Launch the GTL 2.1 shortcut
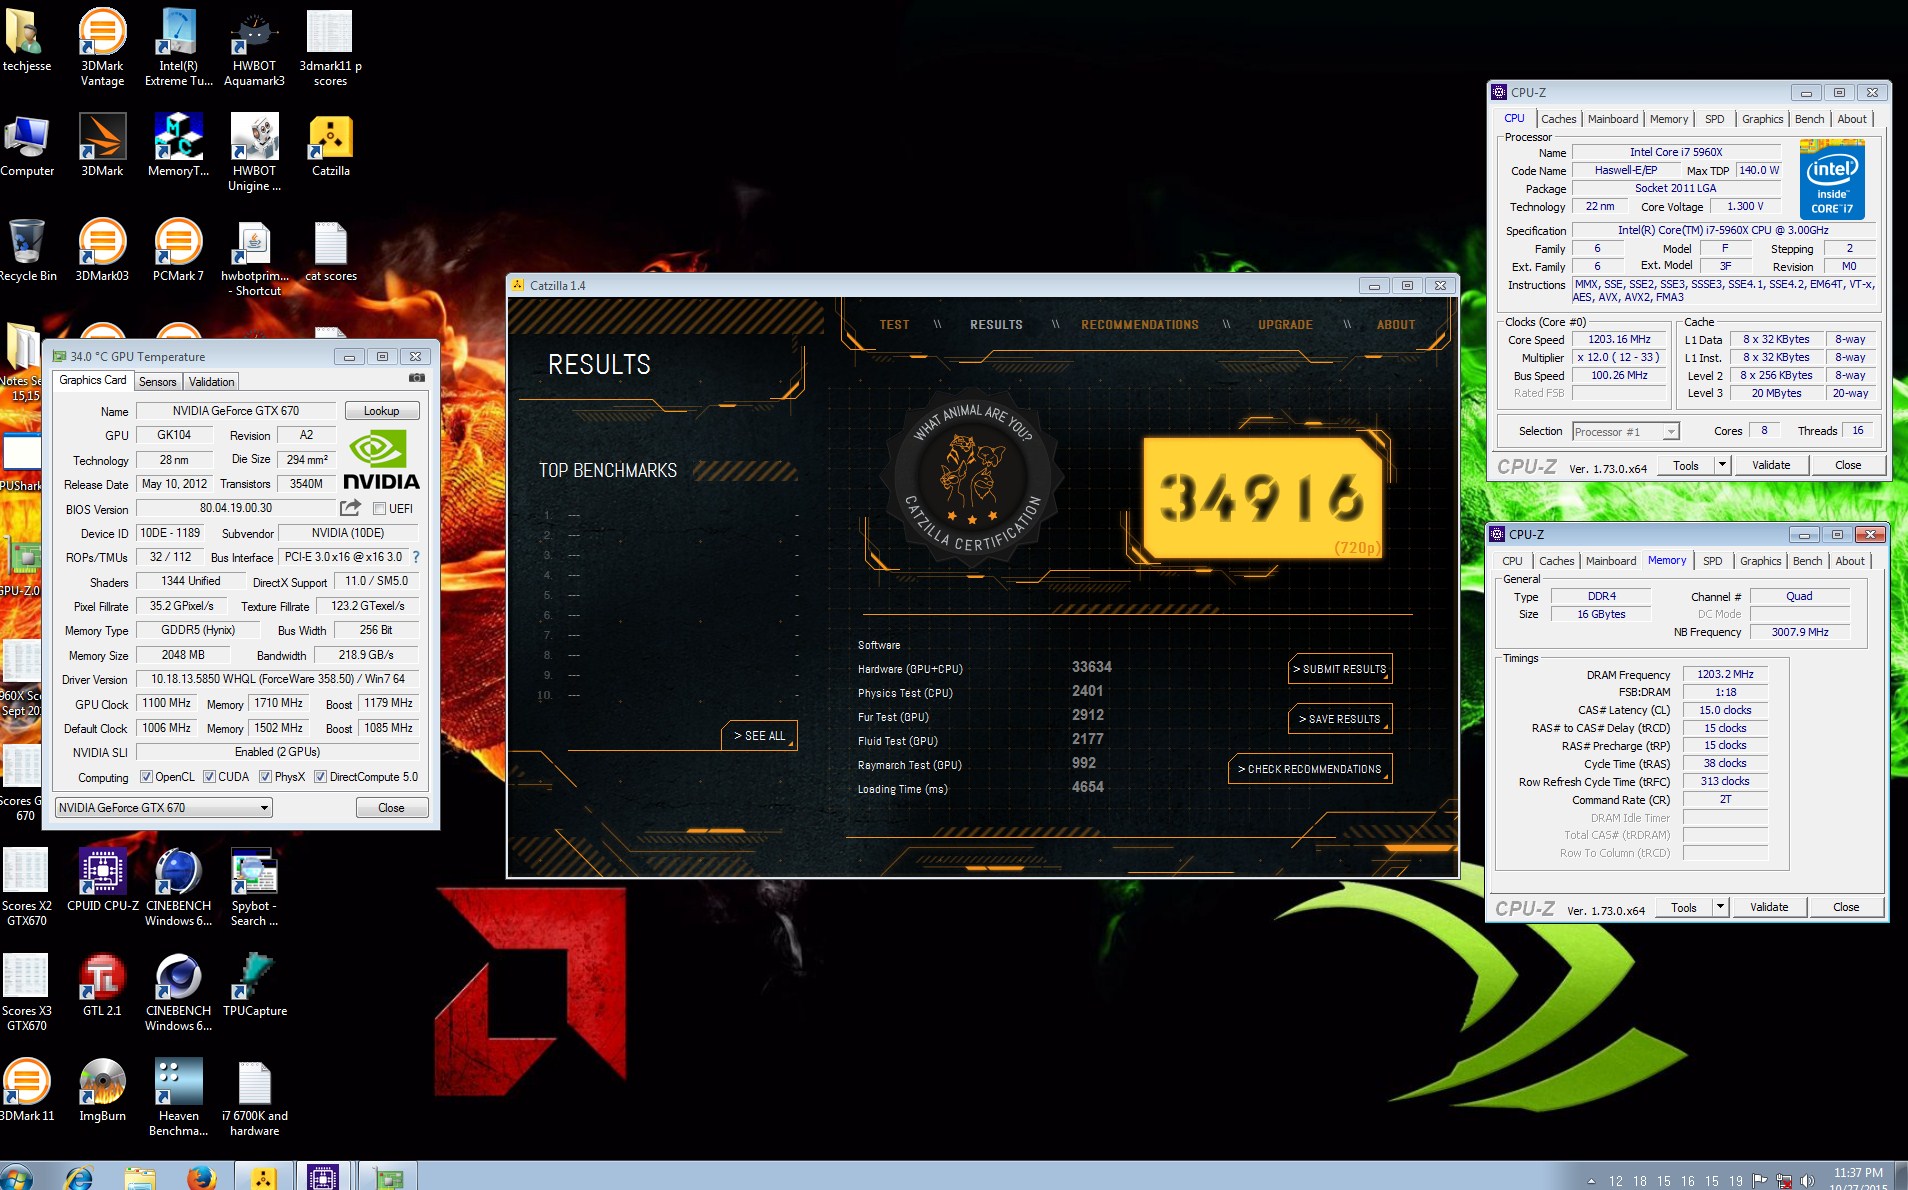1908x1190 pixels. 102,986
